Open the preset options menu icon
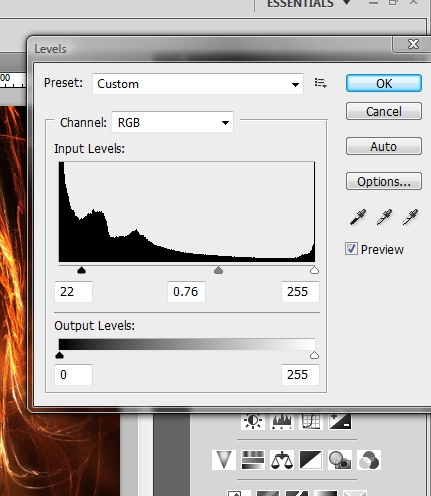 tap(320, 83)
